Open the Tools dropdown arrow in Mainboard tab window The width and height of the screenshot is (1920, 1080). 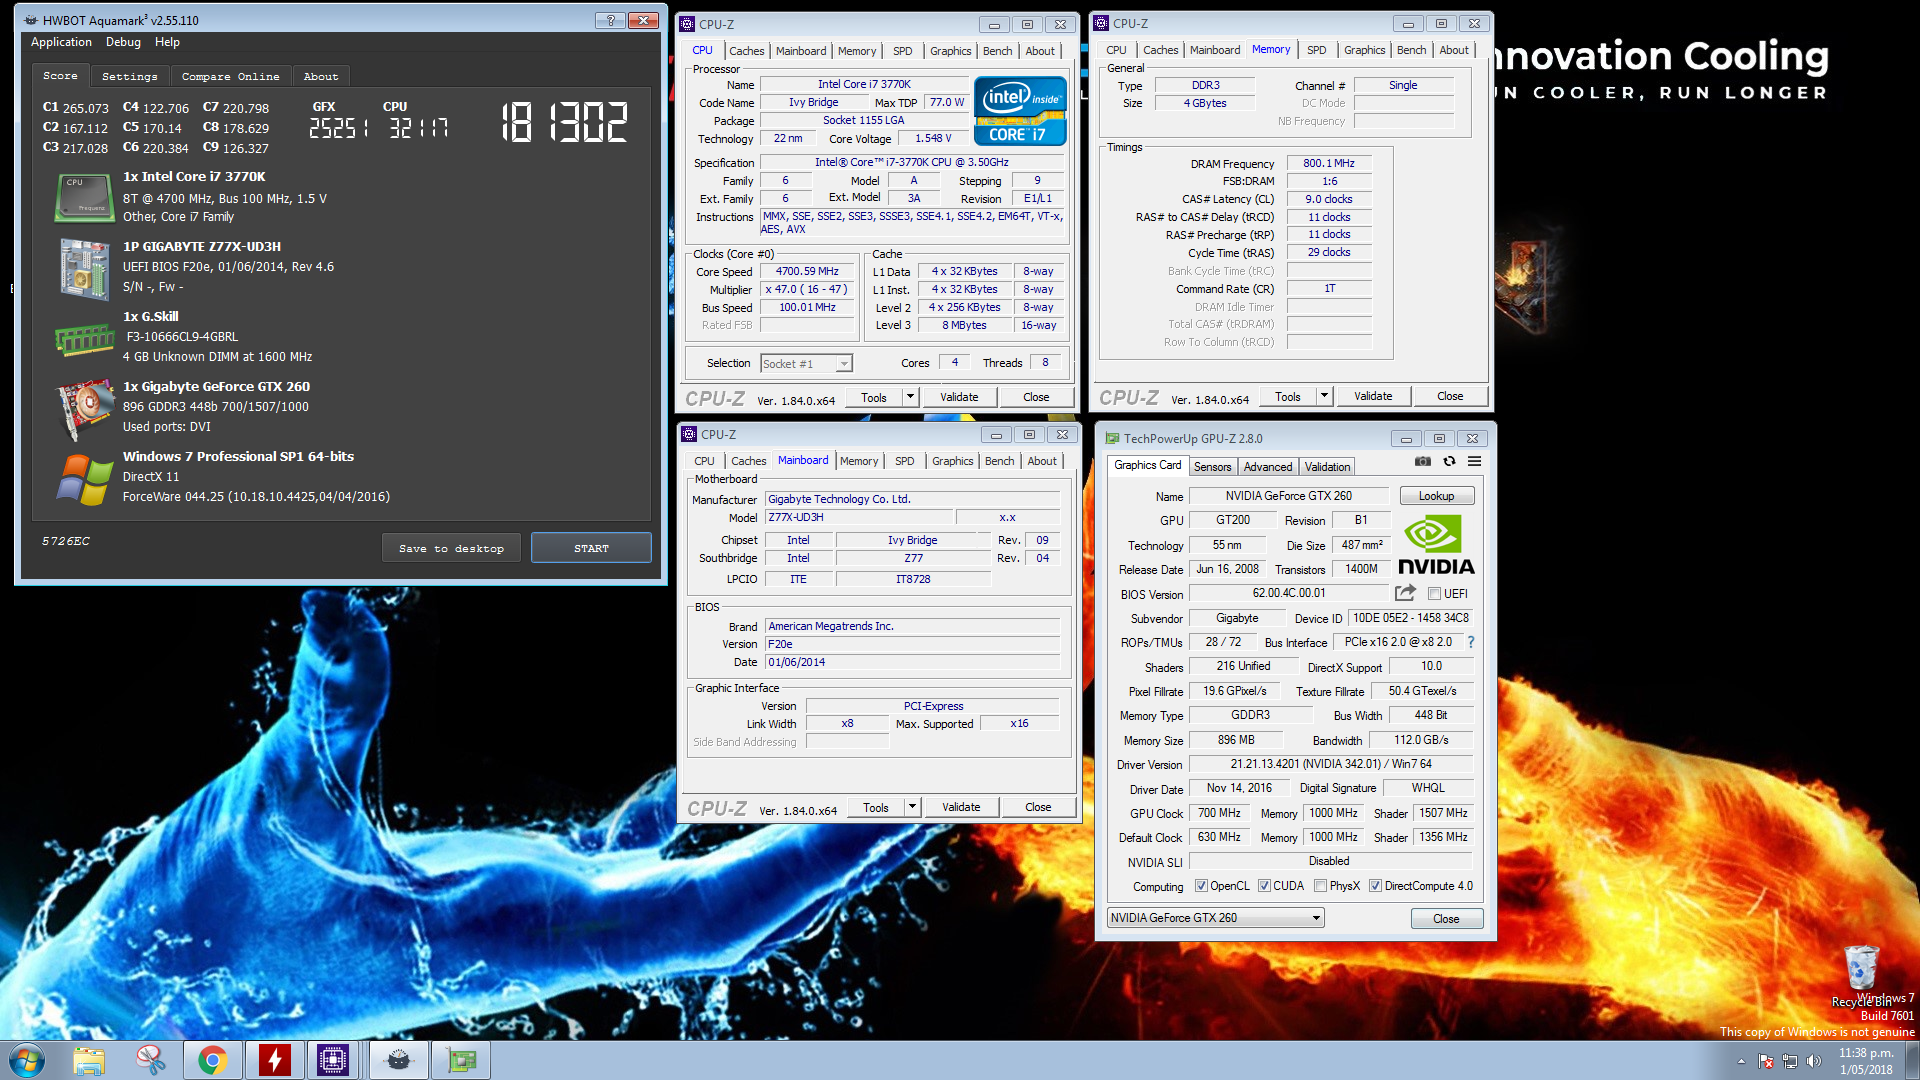click(x=912, y=807)
